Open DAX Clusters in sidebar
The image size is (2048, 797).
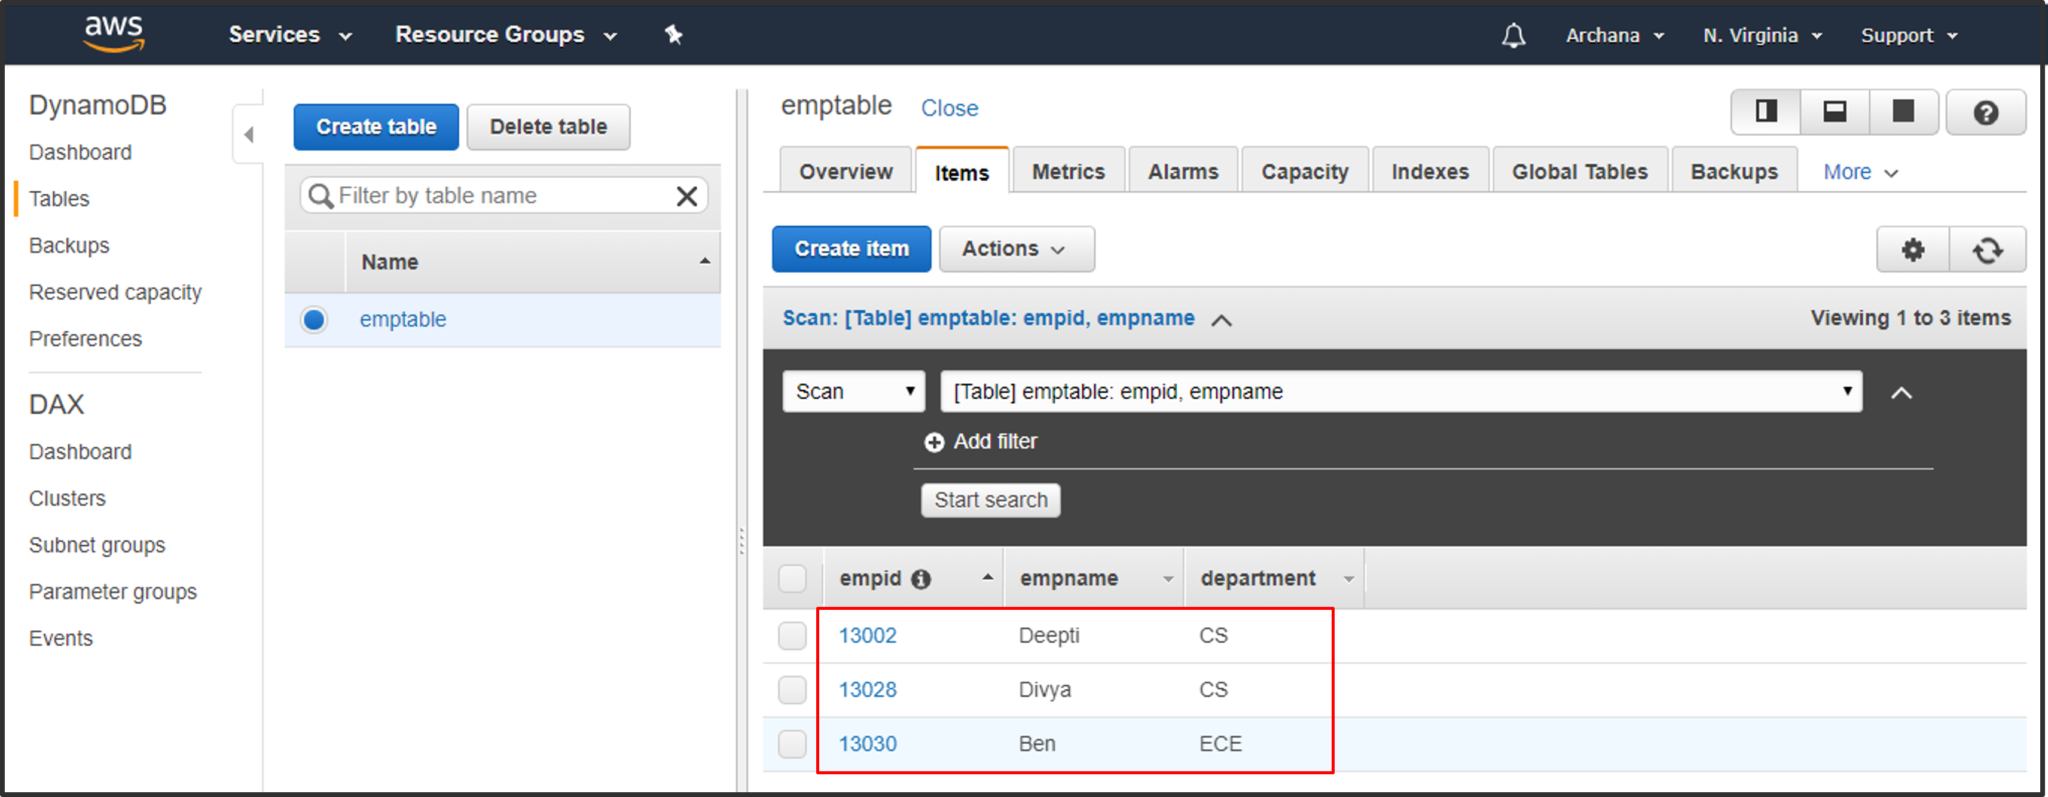pyautogui.click(x=67, y=499)
